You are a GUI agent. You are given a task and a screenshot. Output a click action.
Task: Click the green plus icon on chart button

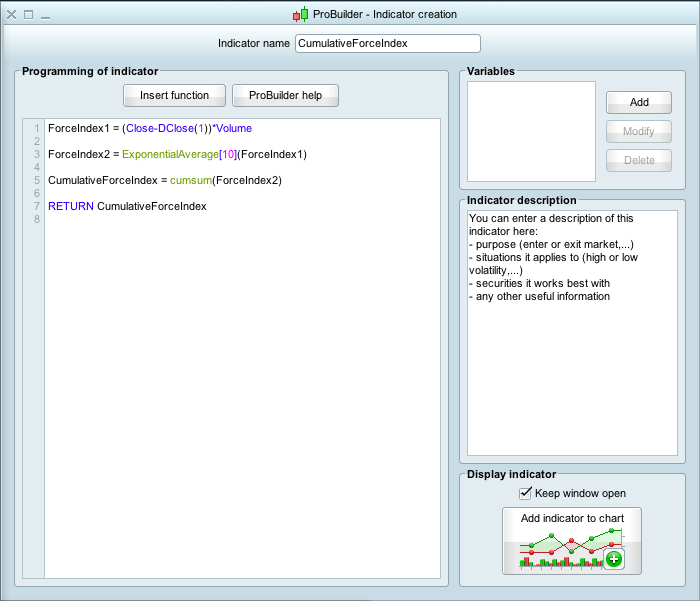click(x=614, y=559)
